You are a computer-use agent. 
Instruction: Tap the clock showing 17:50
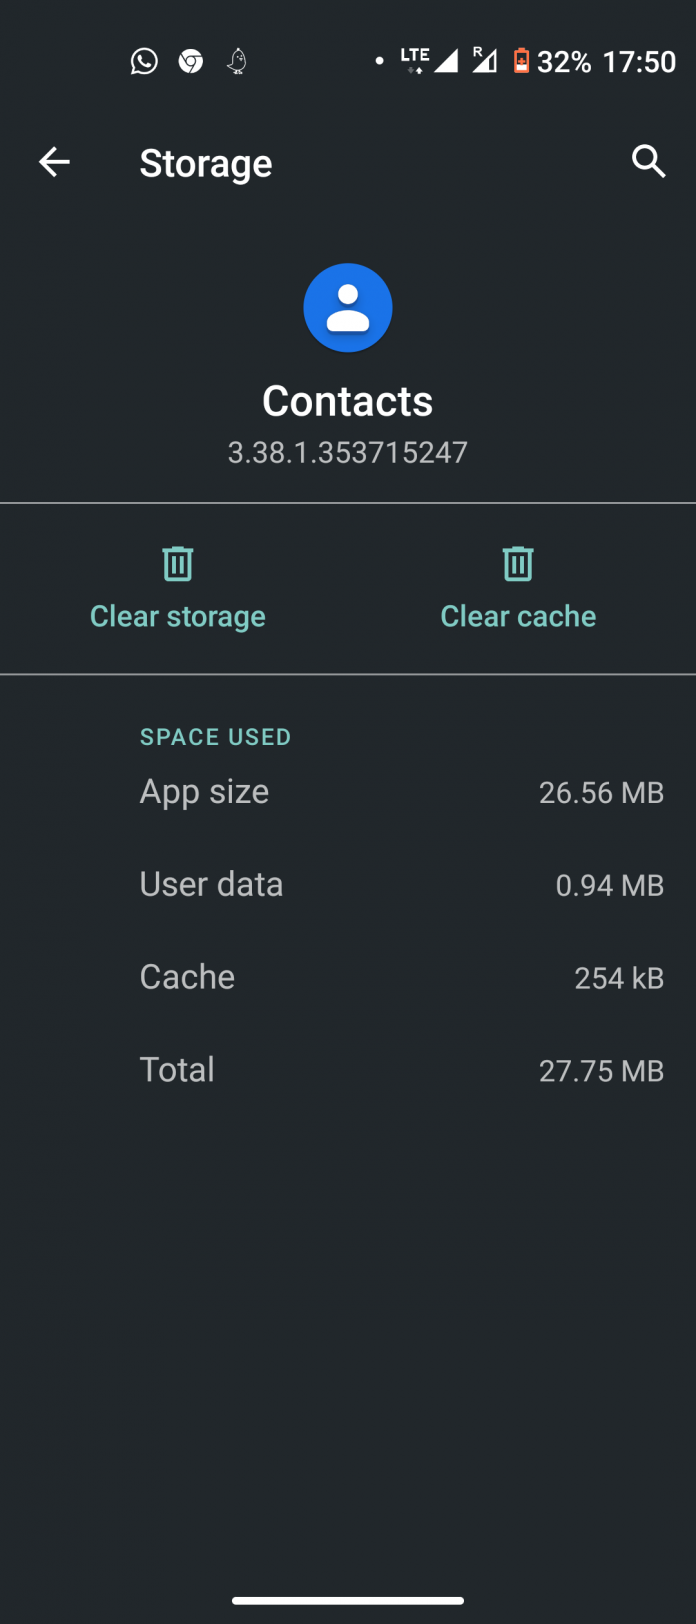tap(640, 62)
